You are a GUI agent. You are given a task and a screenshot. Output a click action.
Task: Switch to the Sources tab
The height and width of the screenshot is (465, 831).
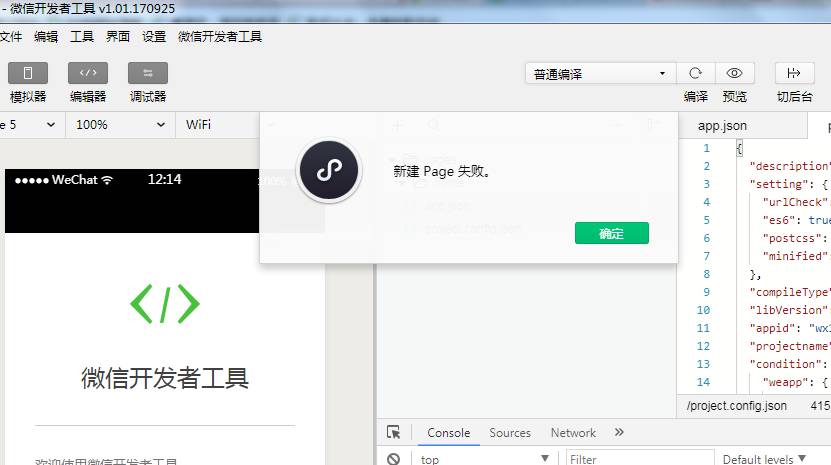coord(510,433)
